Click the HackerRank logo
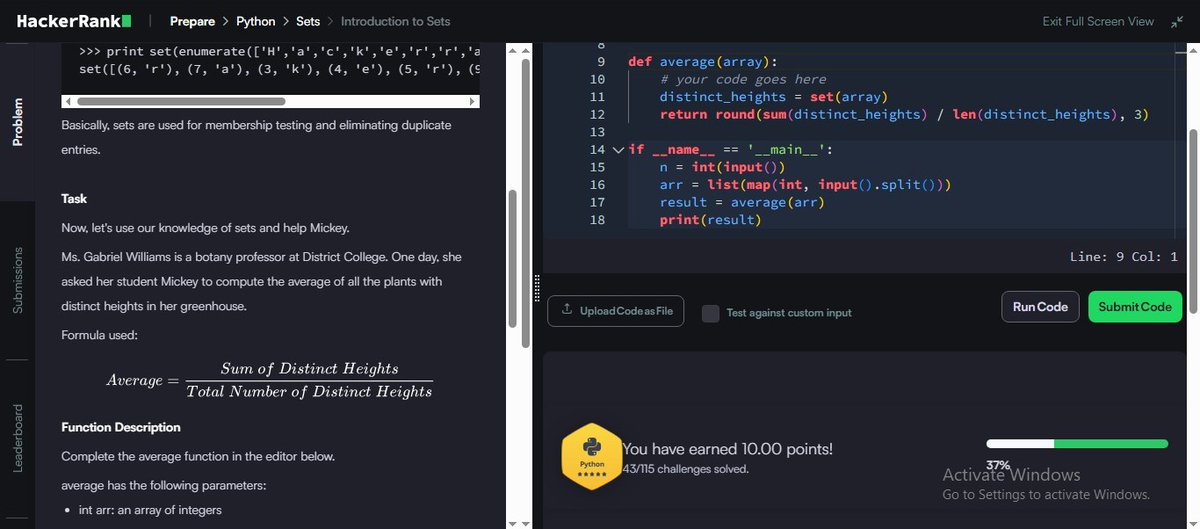The height and width of the screenshot is (529, 1200). point(73,20)
